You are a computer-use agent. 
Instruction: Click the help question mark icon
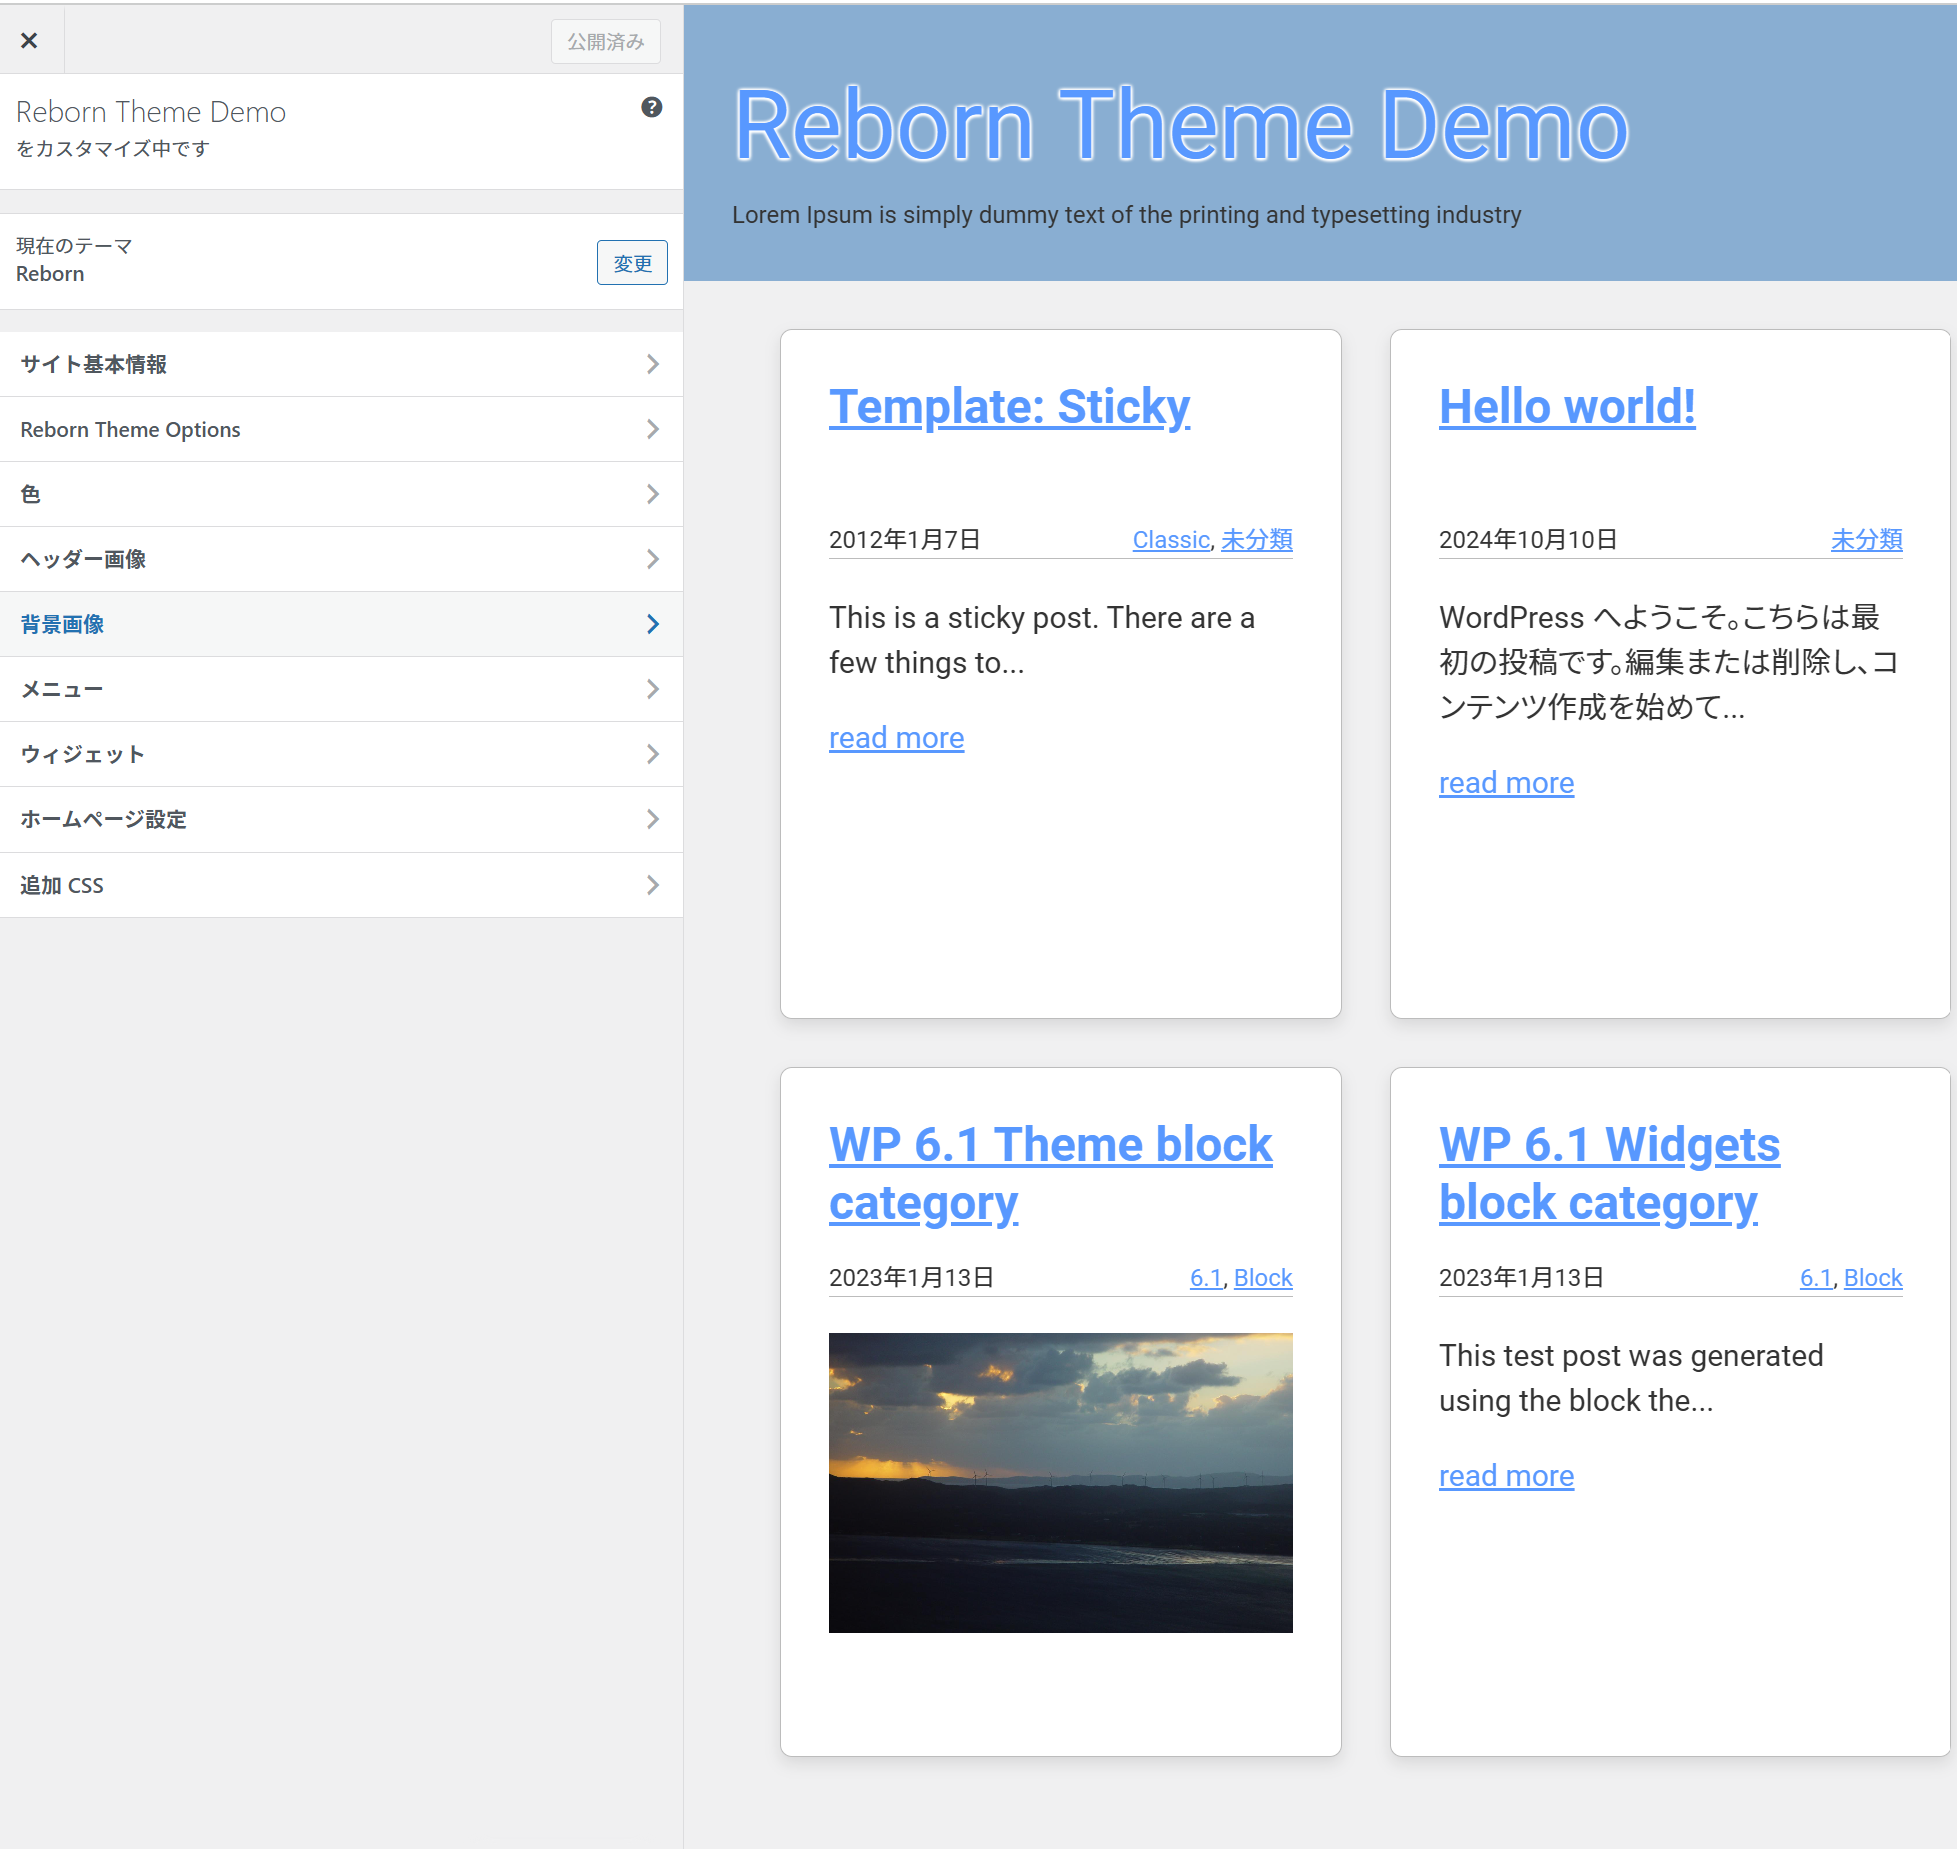pyautogui.click(x=651, y=107)
